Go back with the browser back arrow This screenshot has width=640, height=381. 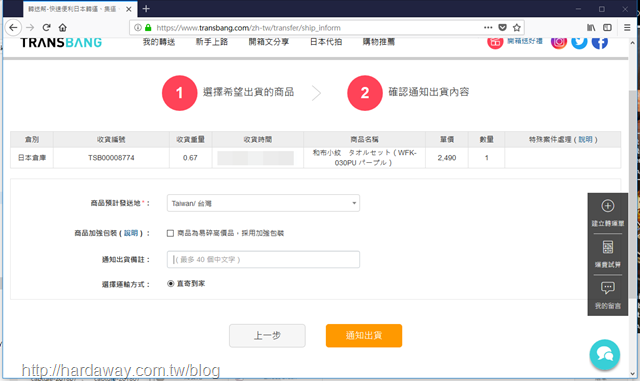[13, 27]
